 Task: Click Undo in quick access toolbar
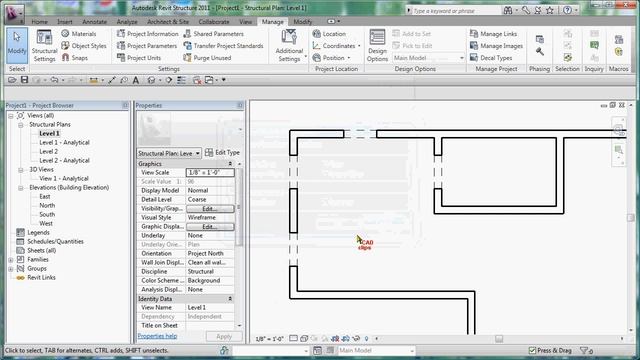(x=54, y=80)
